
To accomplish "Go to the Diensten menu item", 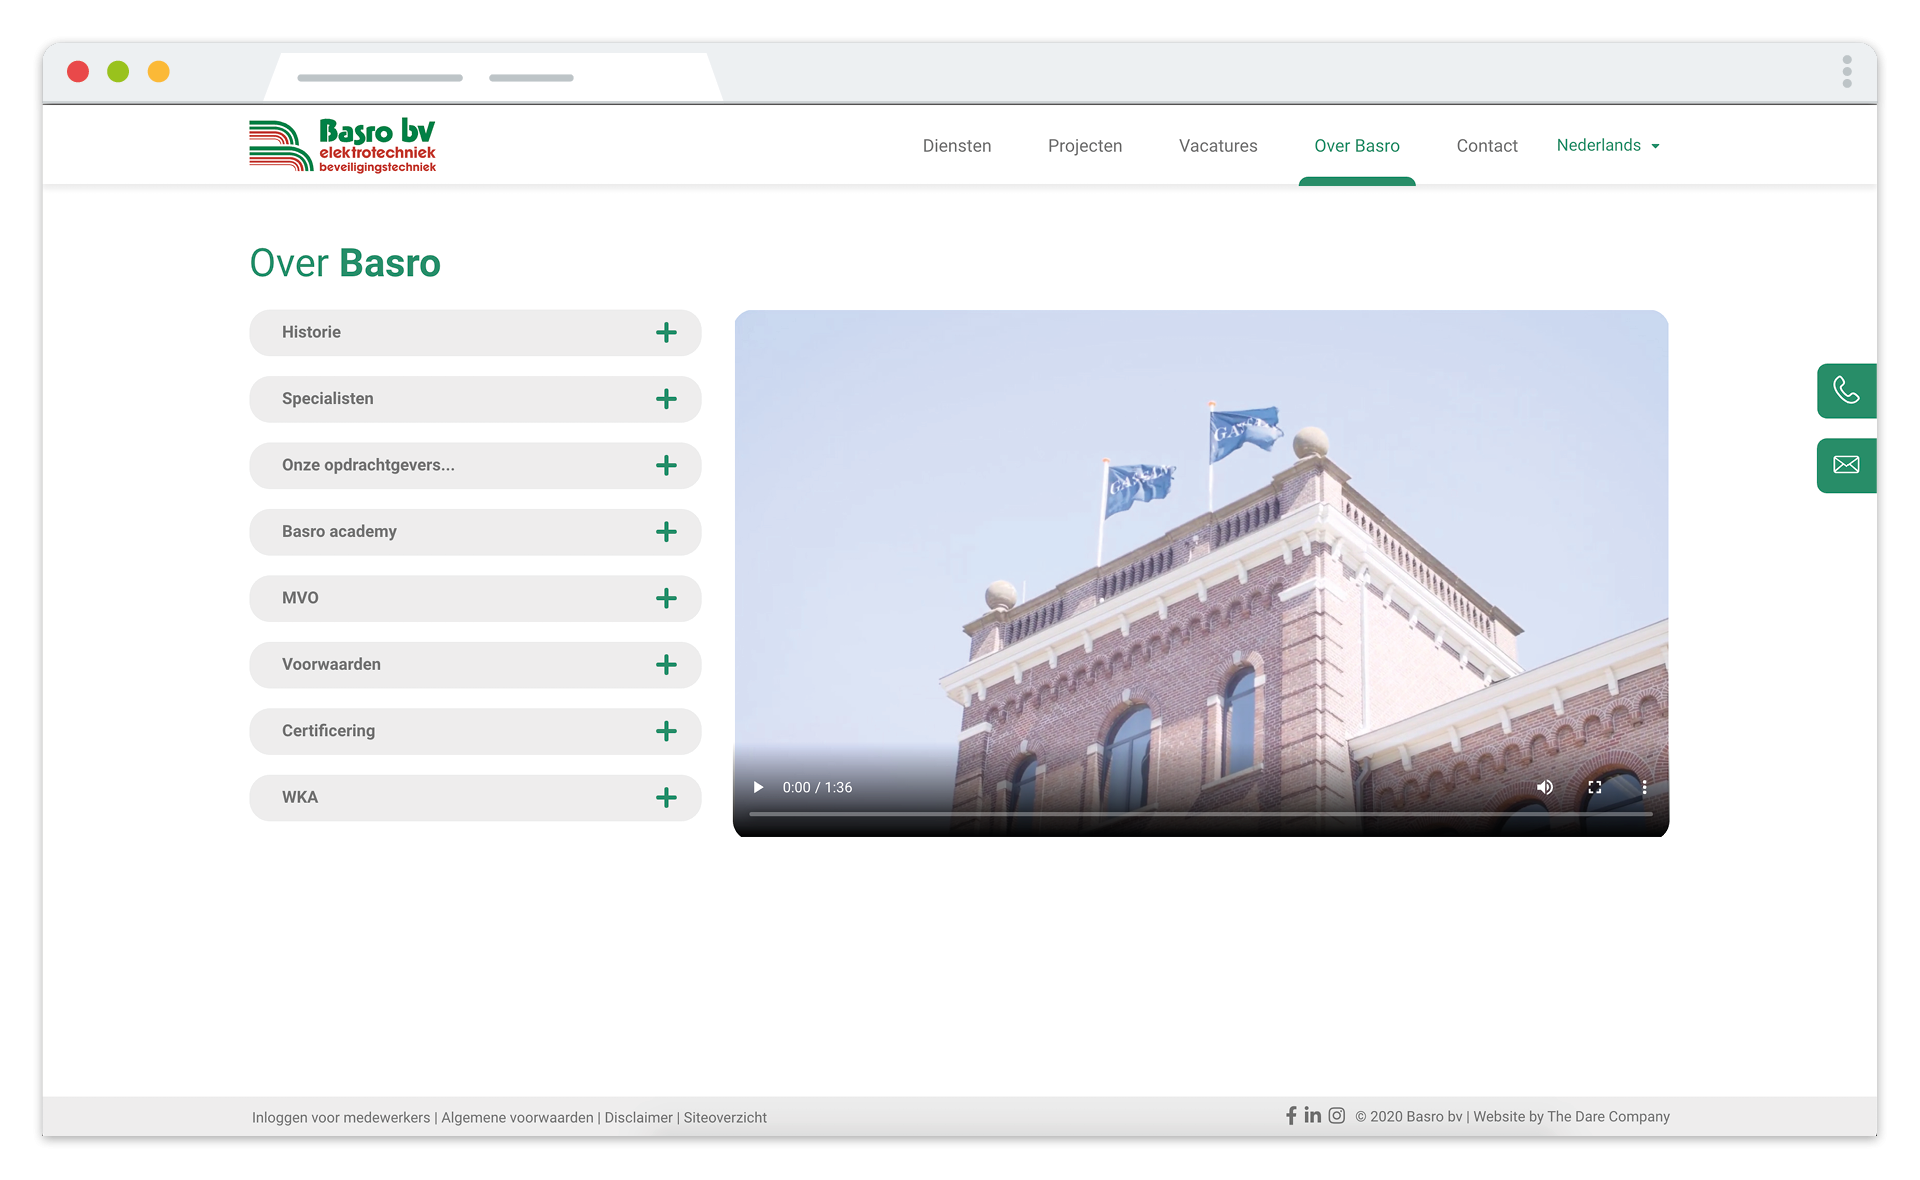I will point(957,146).
